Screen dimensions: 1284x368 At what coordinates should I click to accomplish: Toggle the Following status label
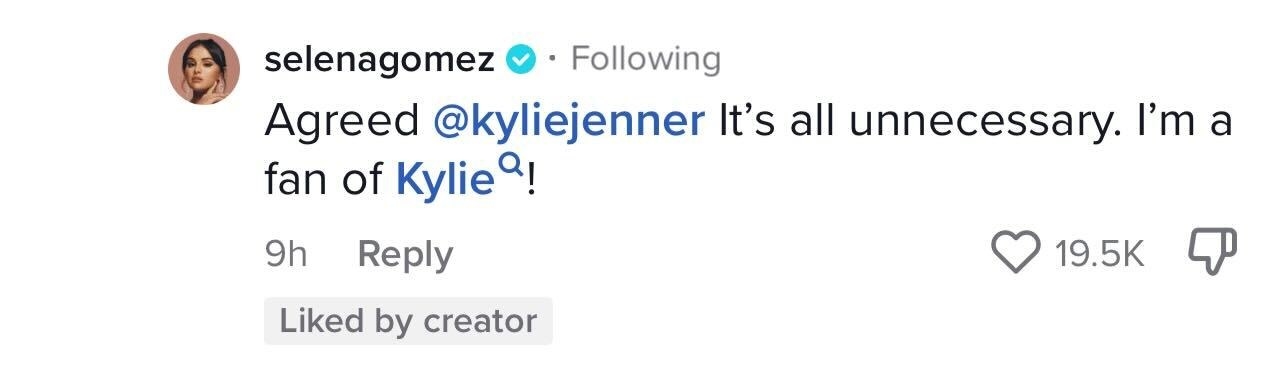(x=646, y=60)
